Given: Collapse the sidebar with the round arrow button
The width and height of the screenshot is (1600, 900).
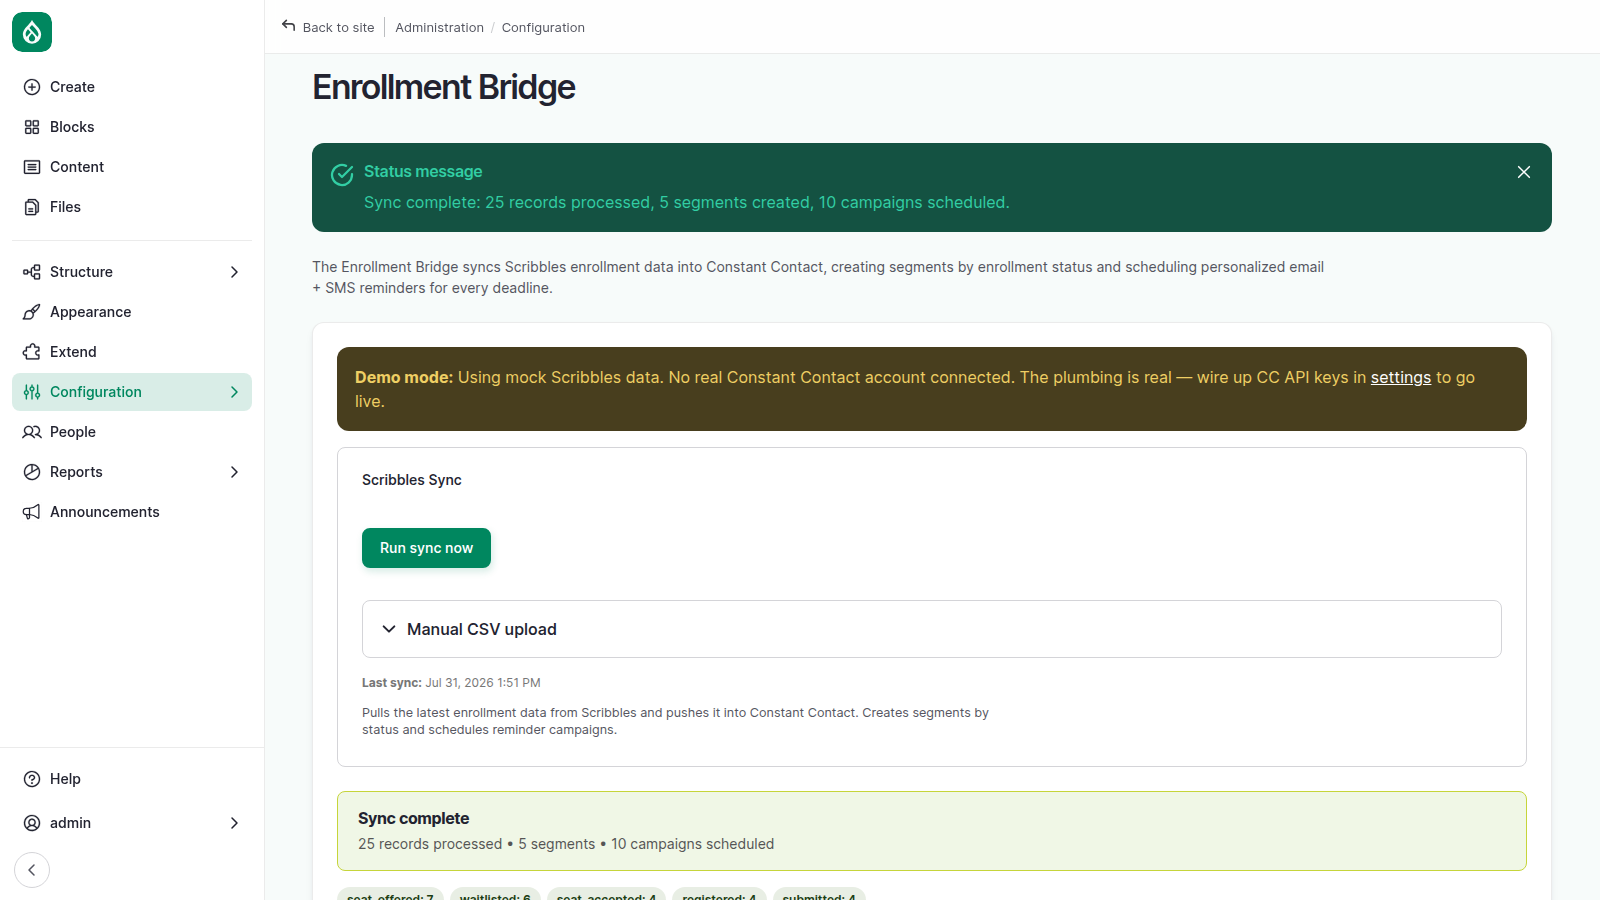Looking at the screenshot, I should click(x=32, y=870).
